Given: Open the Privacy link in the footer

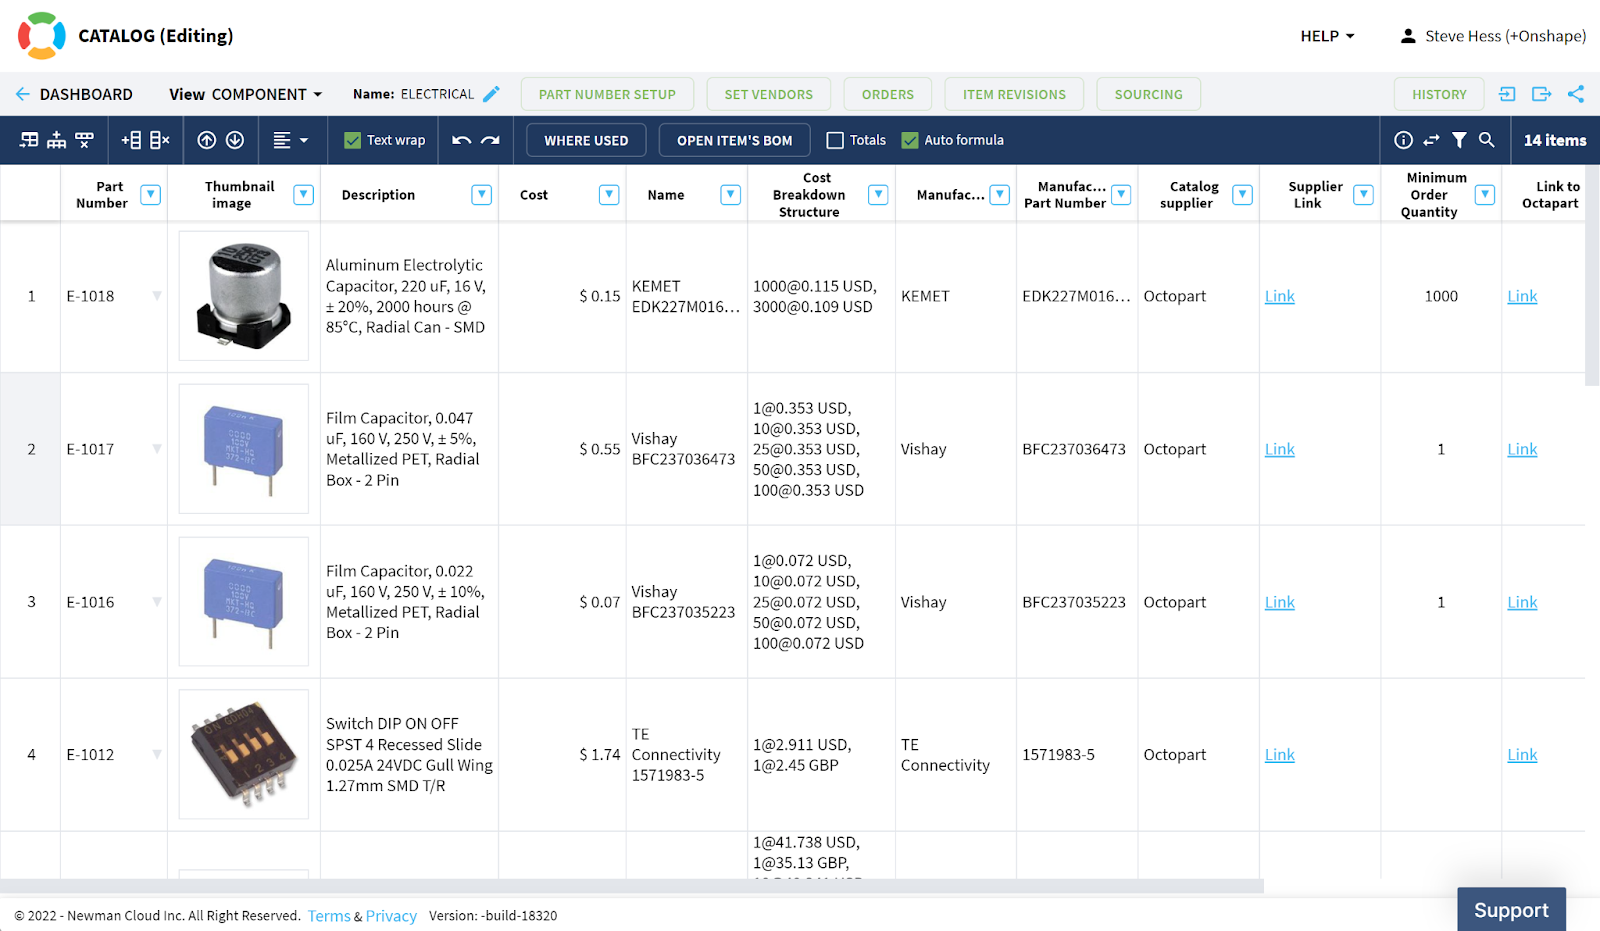Looking at the screenshot, I should coord(391,916).
